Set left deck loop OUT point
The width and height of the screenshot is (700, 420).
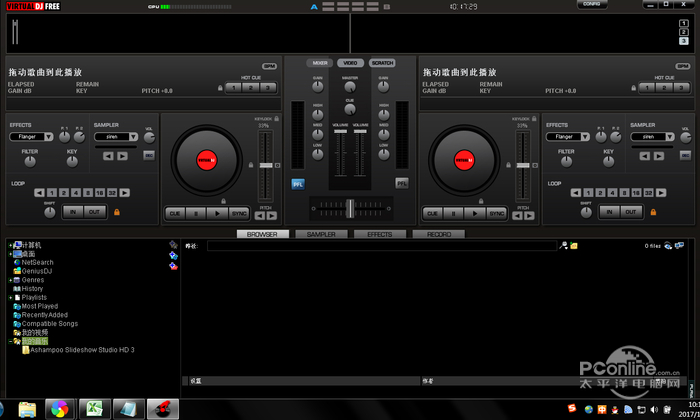click(x=94, y=212)
